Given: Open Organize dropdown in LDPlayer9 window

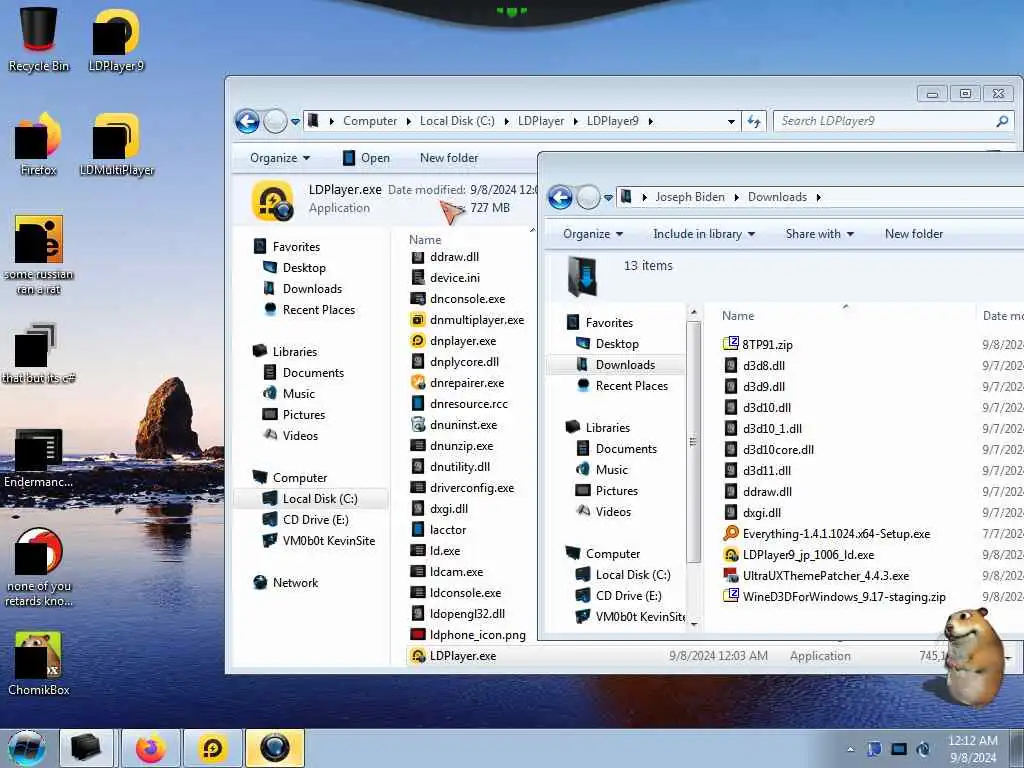Looking at the screenshot, I should [x=280, y=158].
